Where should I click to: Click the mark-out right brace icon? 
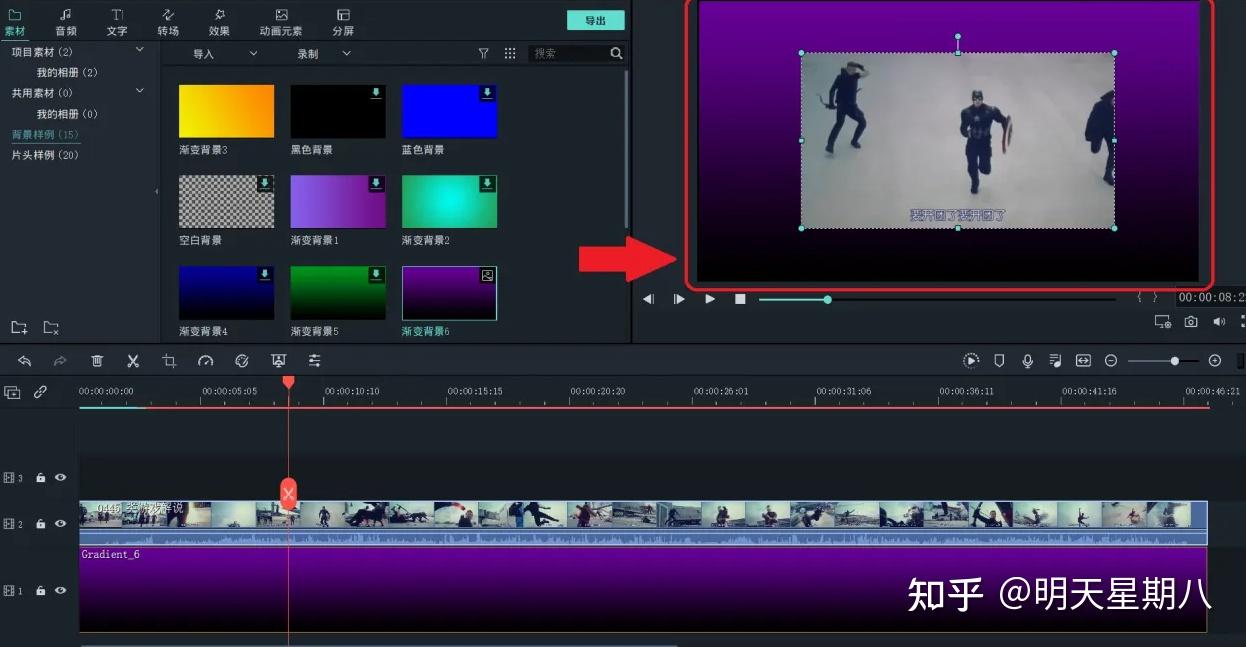click(x=1155, y=298)
